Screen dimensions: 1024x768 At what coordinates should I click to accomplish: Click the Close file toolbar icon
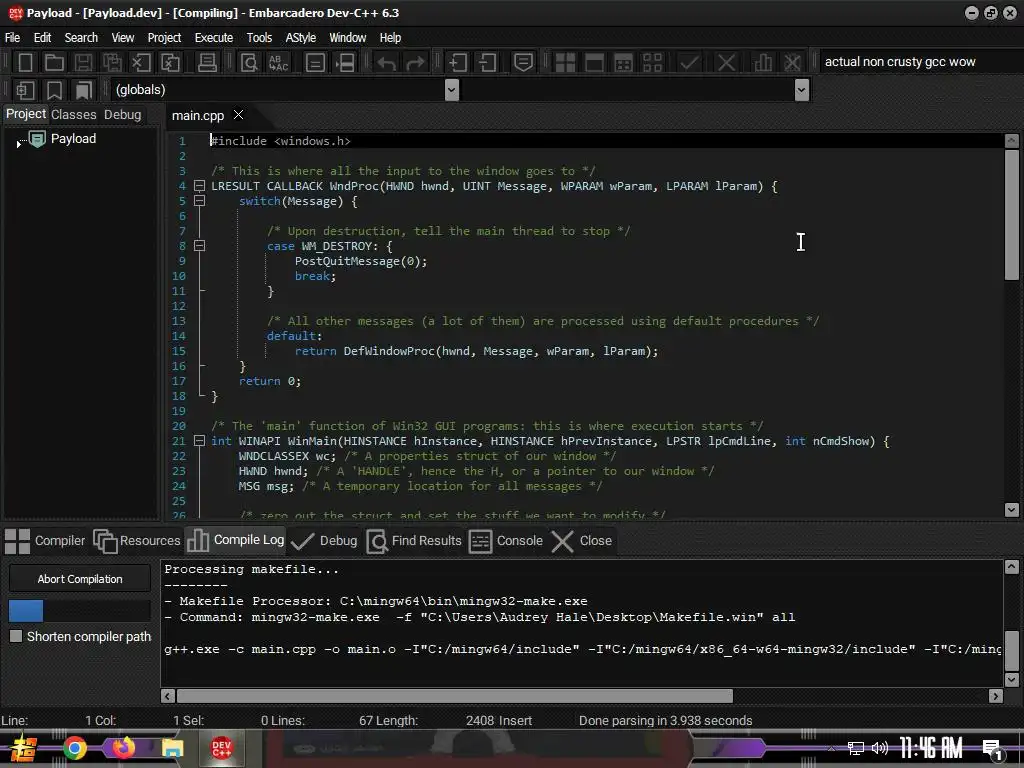tap(141, 62)
